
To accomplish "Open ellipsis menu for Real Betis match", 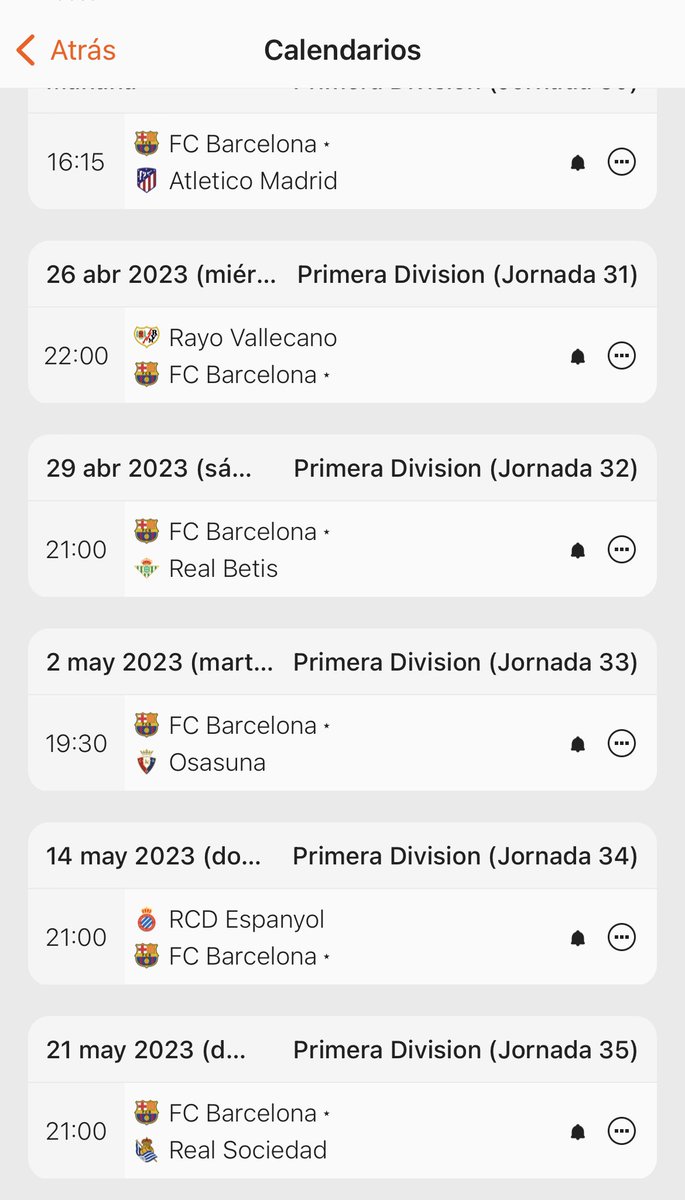I will tap(622, 550).
